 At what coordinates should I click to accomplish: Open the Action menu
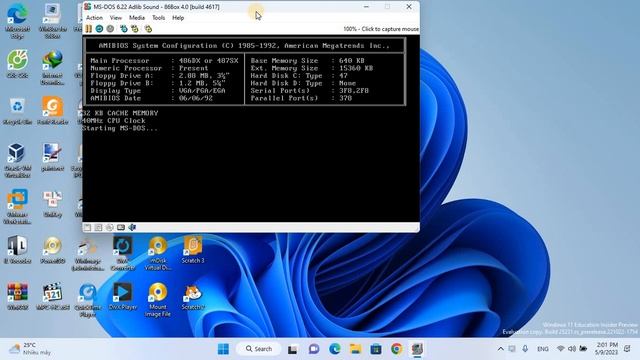point(94,18)
